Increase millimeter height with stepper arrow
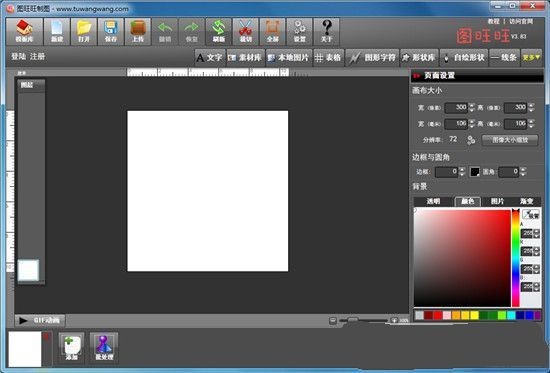 point(531,121)
